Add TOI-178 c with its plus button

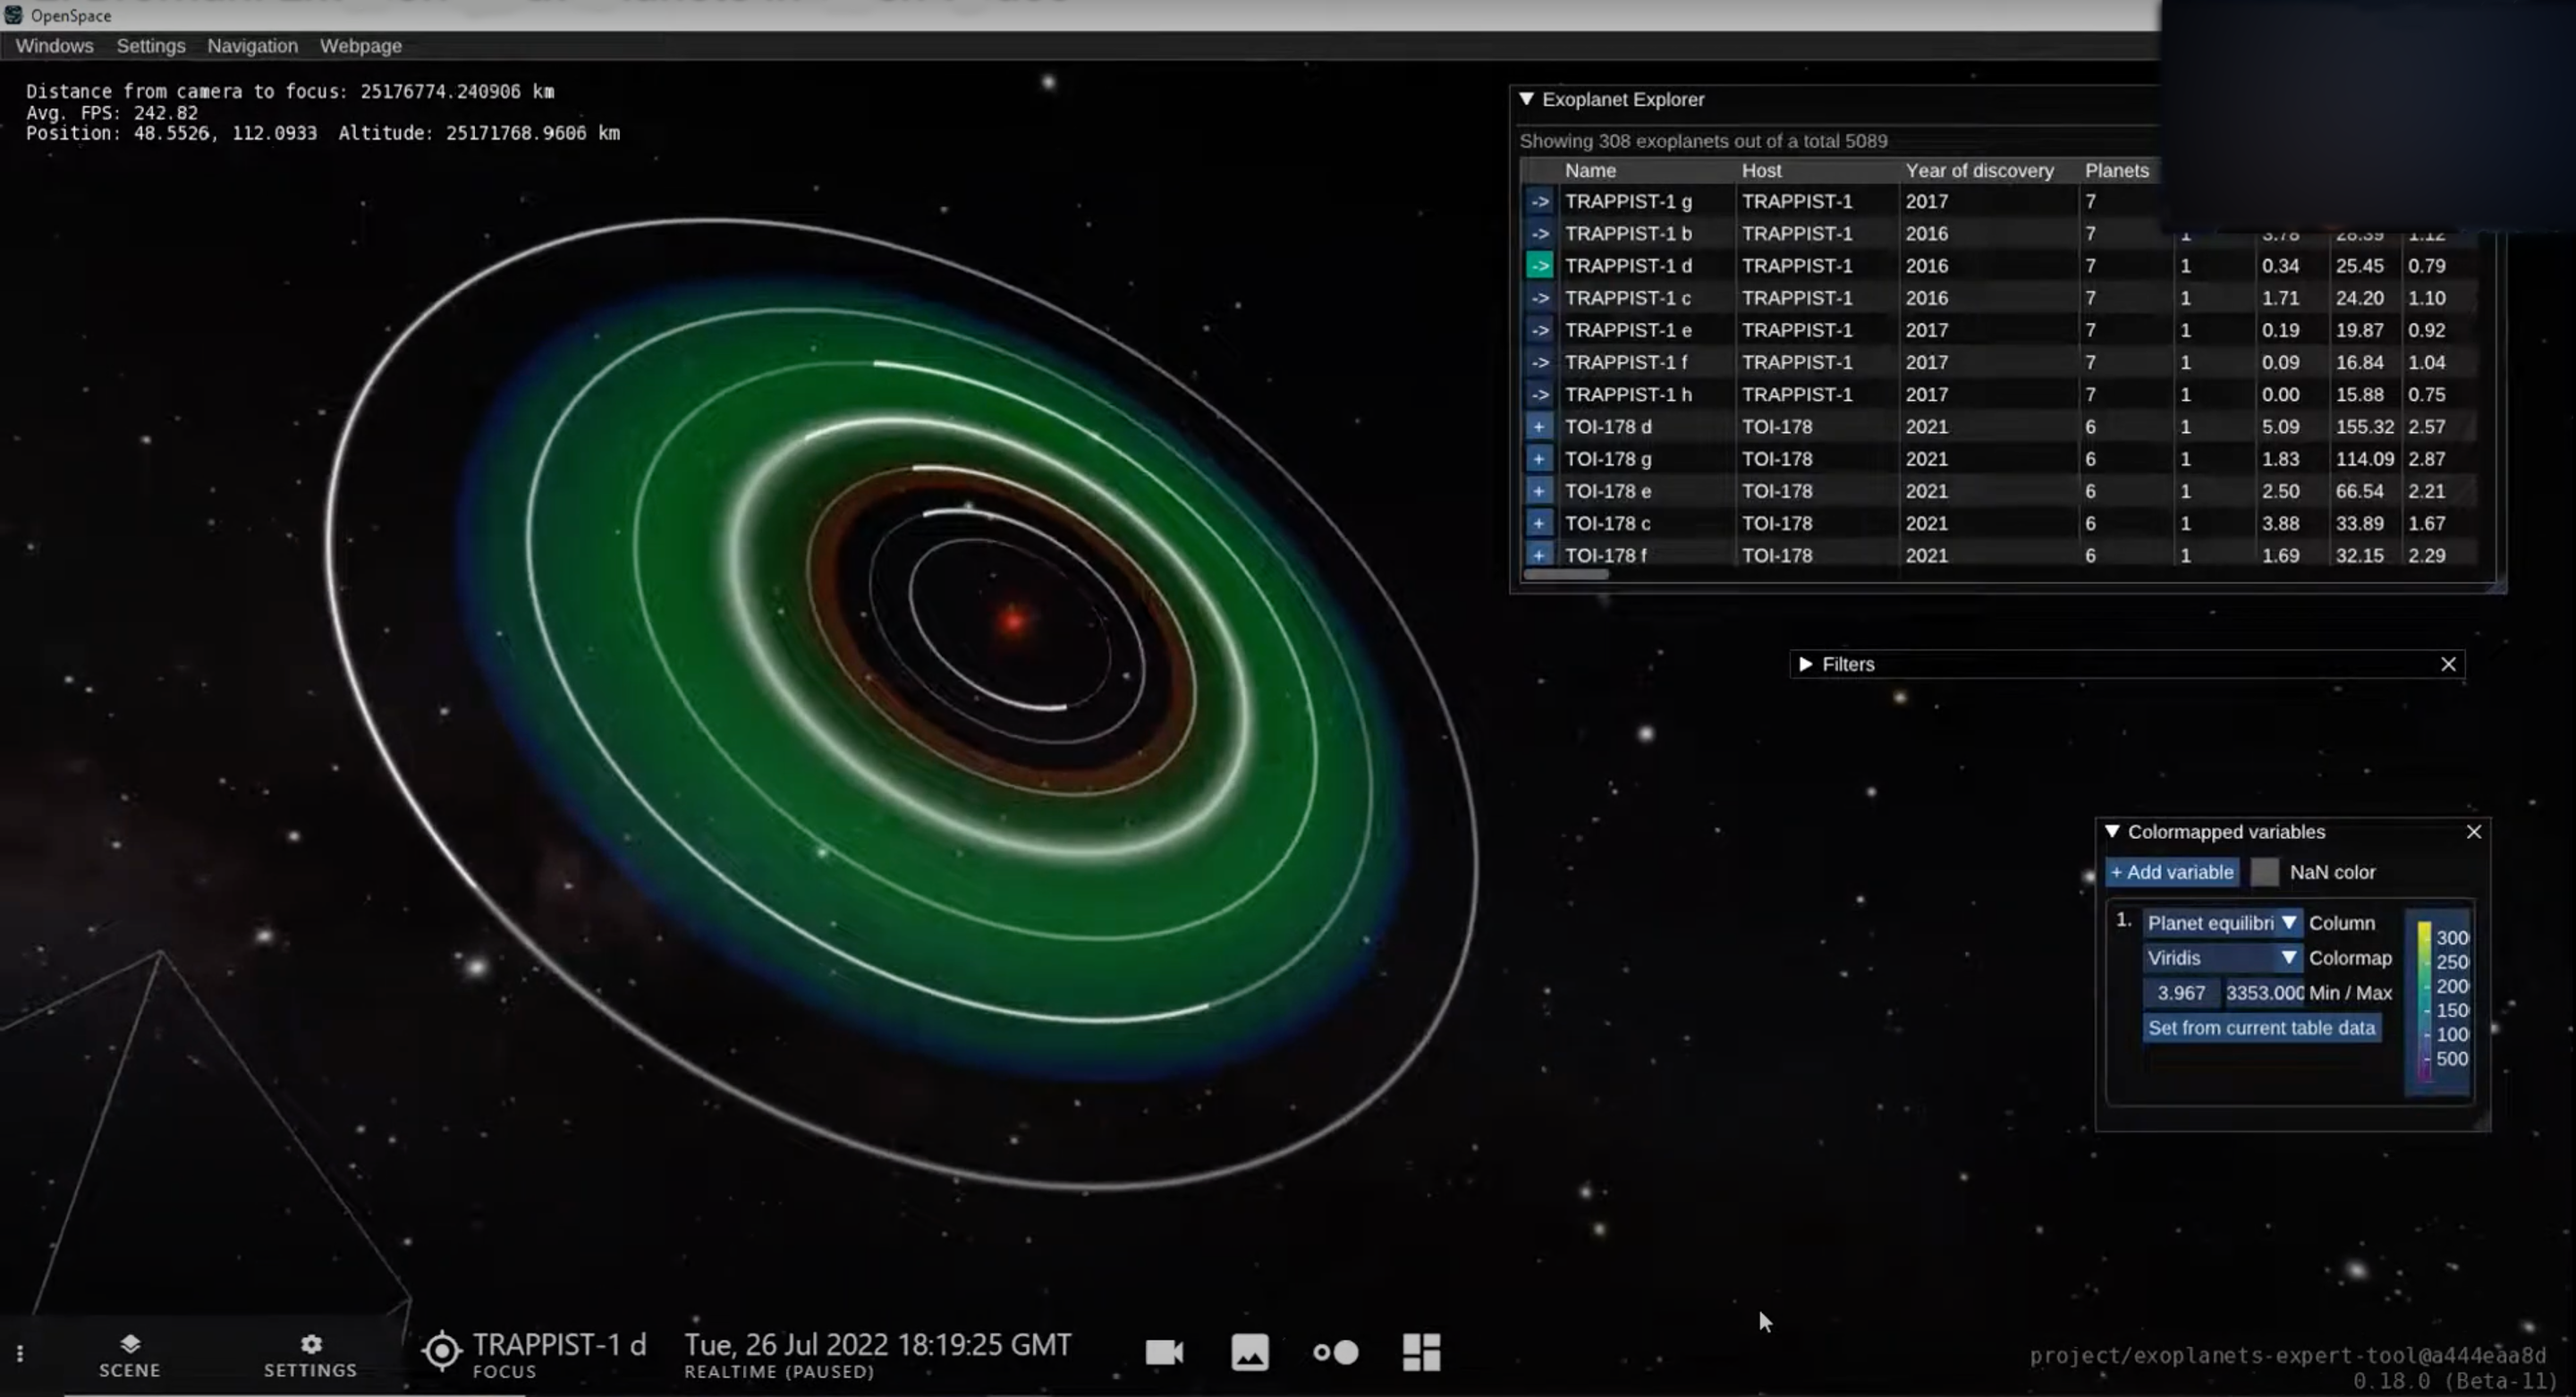pos(1540,523)
